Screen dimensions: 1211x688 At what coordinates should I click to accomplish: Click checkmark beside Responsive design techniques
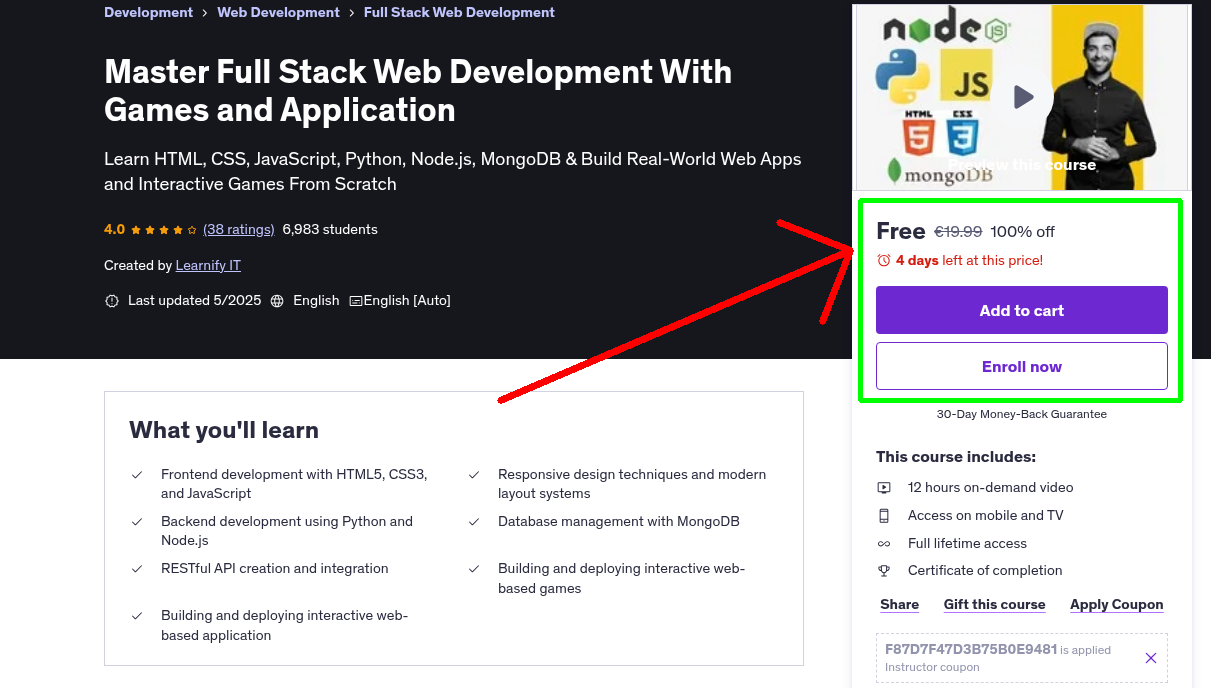tap(474, 475)
